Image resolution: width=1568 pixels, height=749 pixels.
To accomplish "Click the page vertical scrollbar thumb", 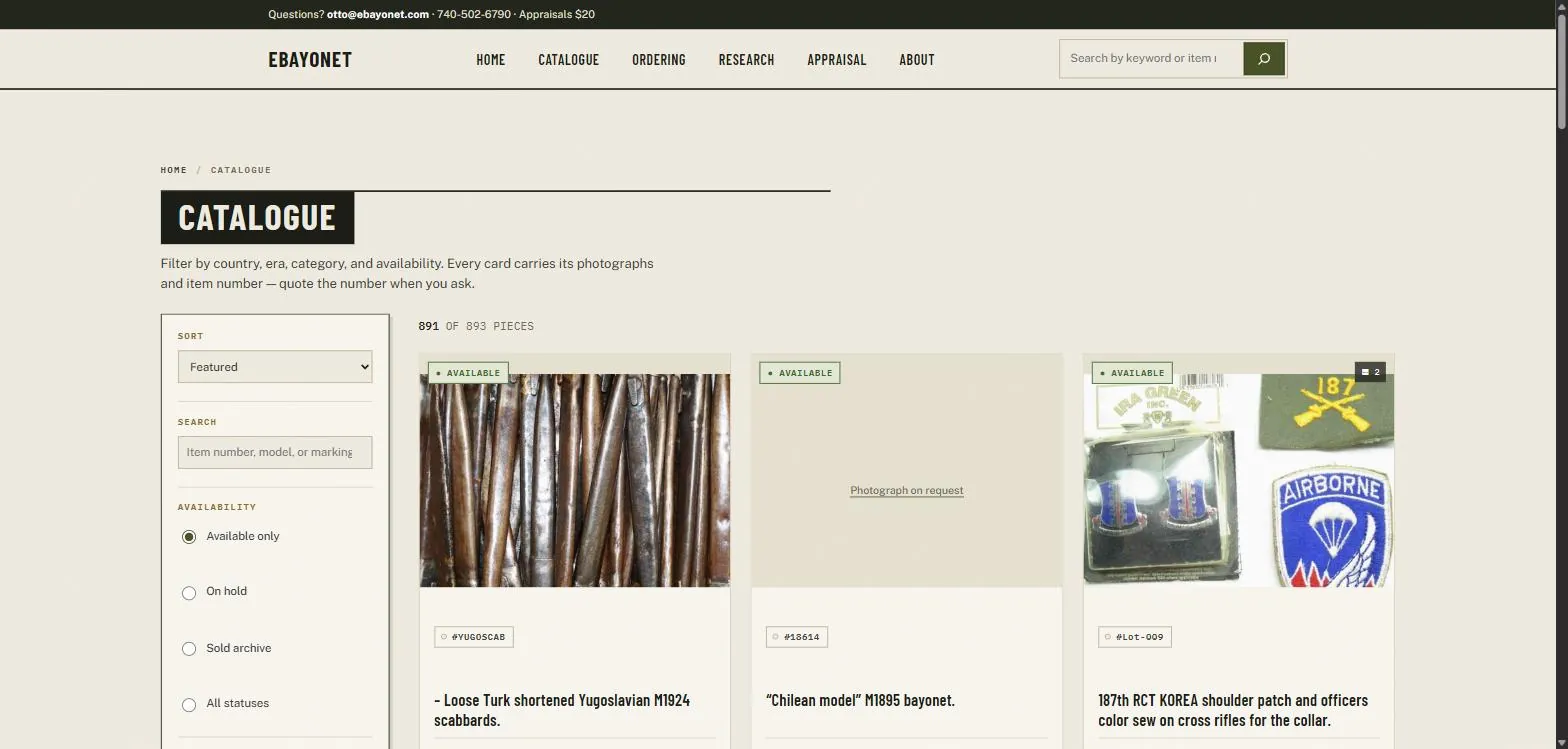I will (1561, 70).
